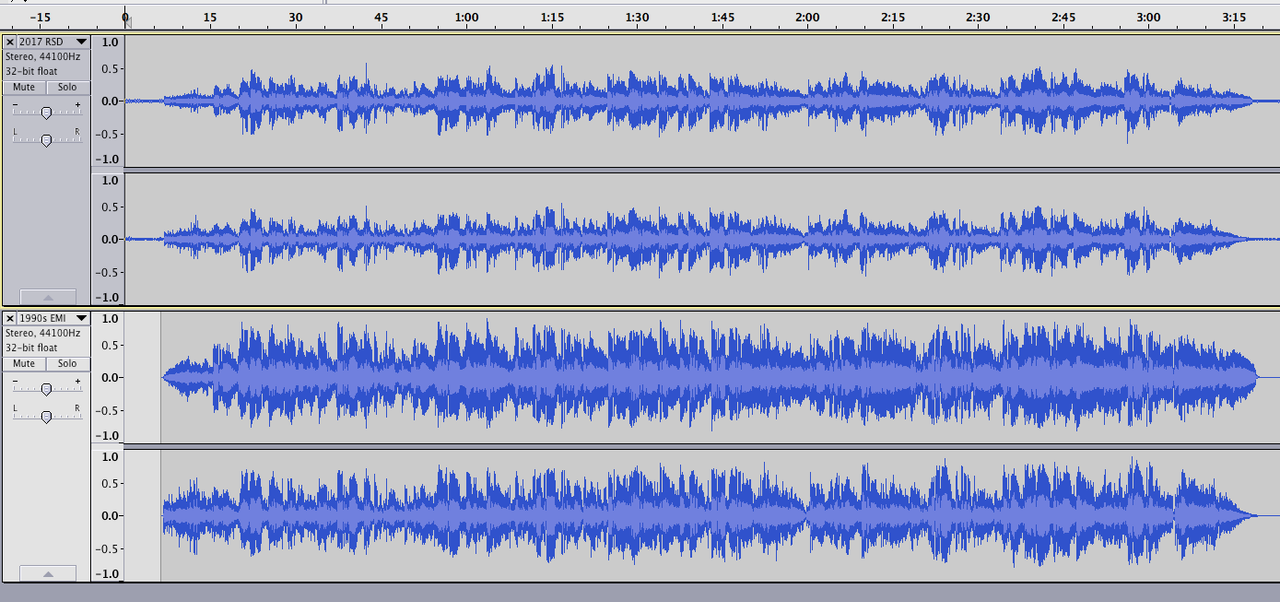Click the 2017 RSD pan slider
This screenshot has width=1280, height=602.
click(x=46, y=139)
